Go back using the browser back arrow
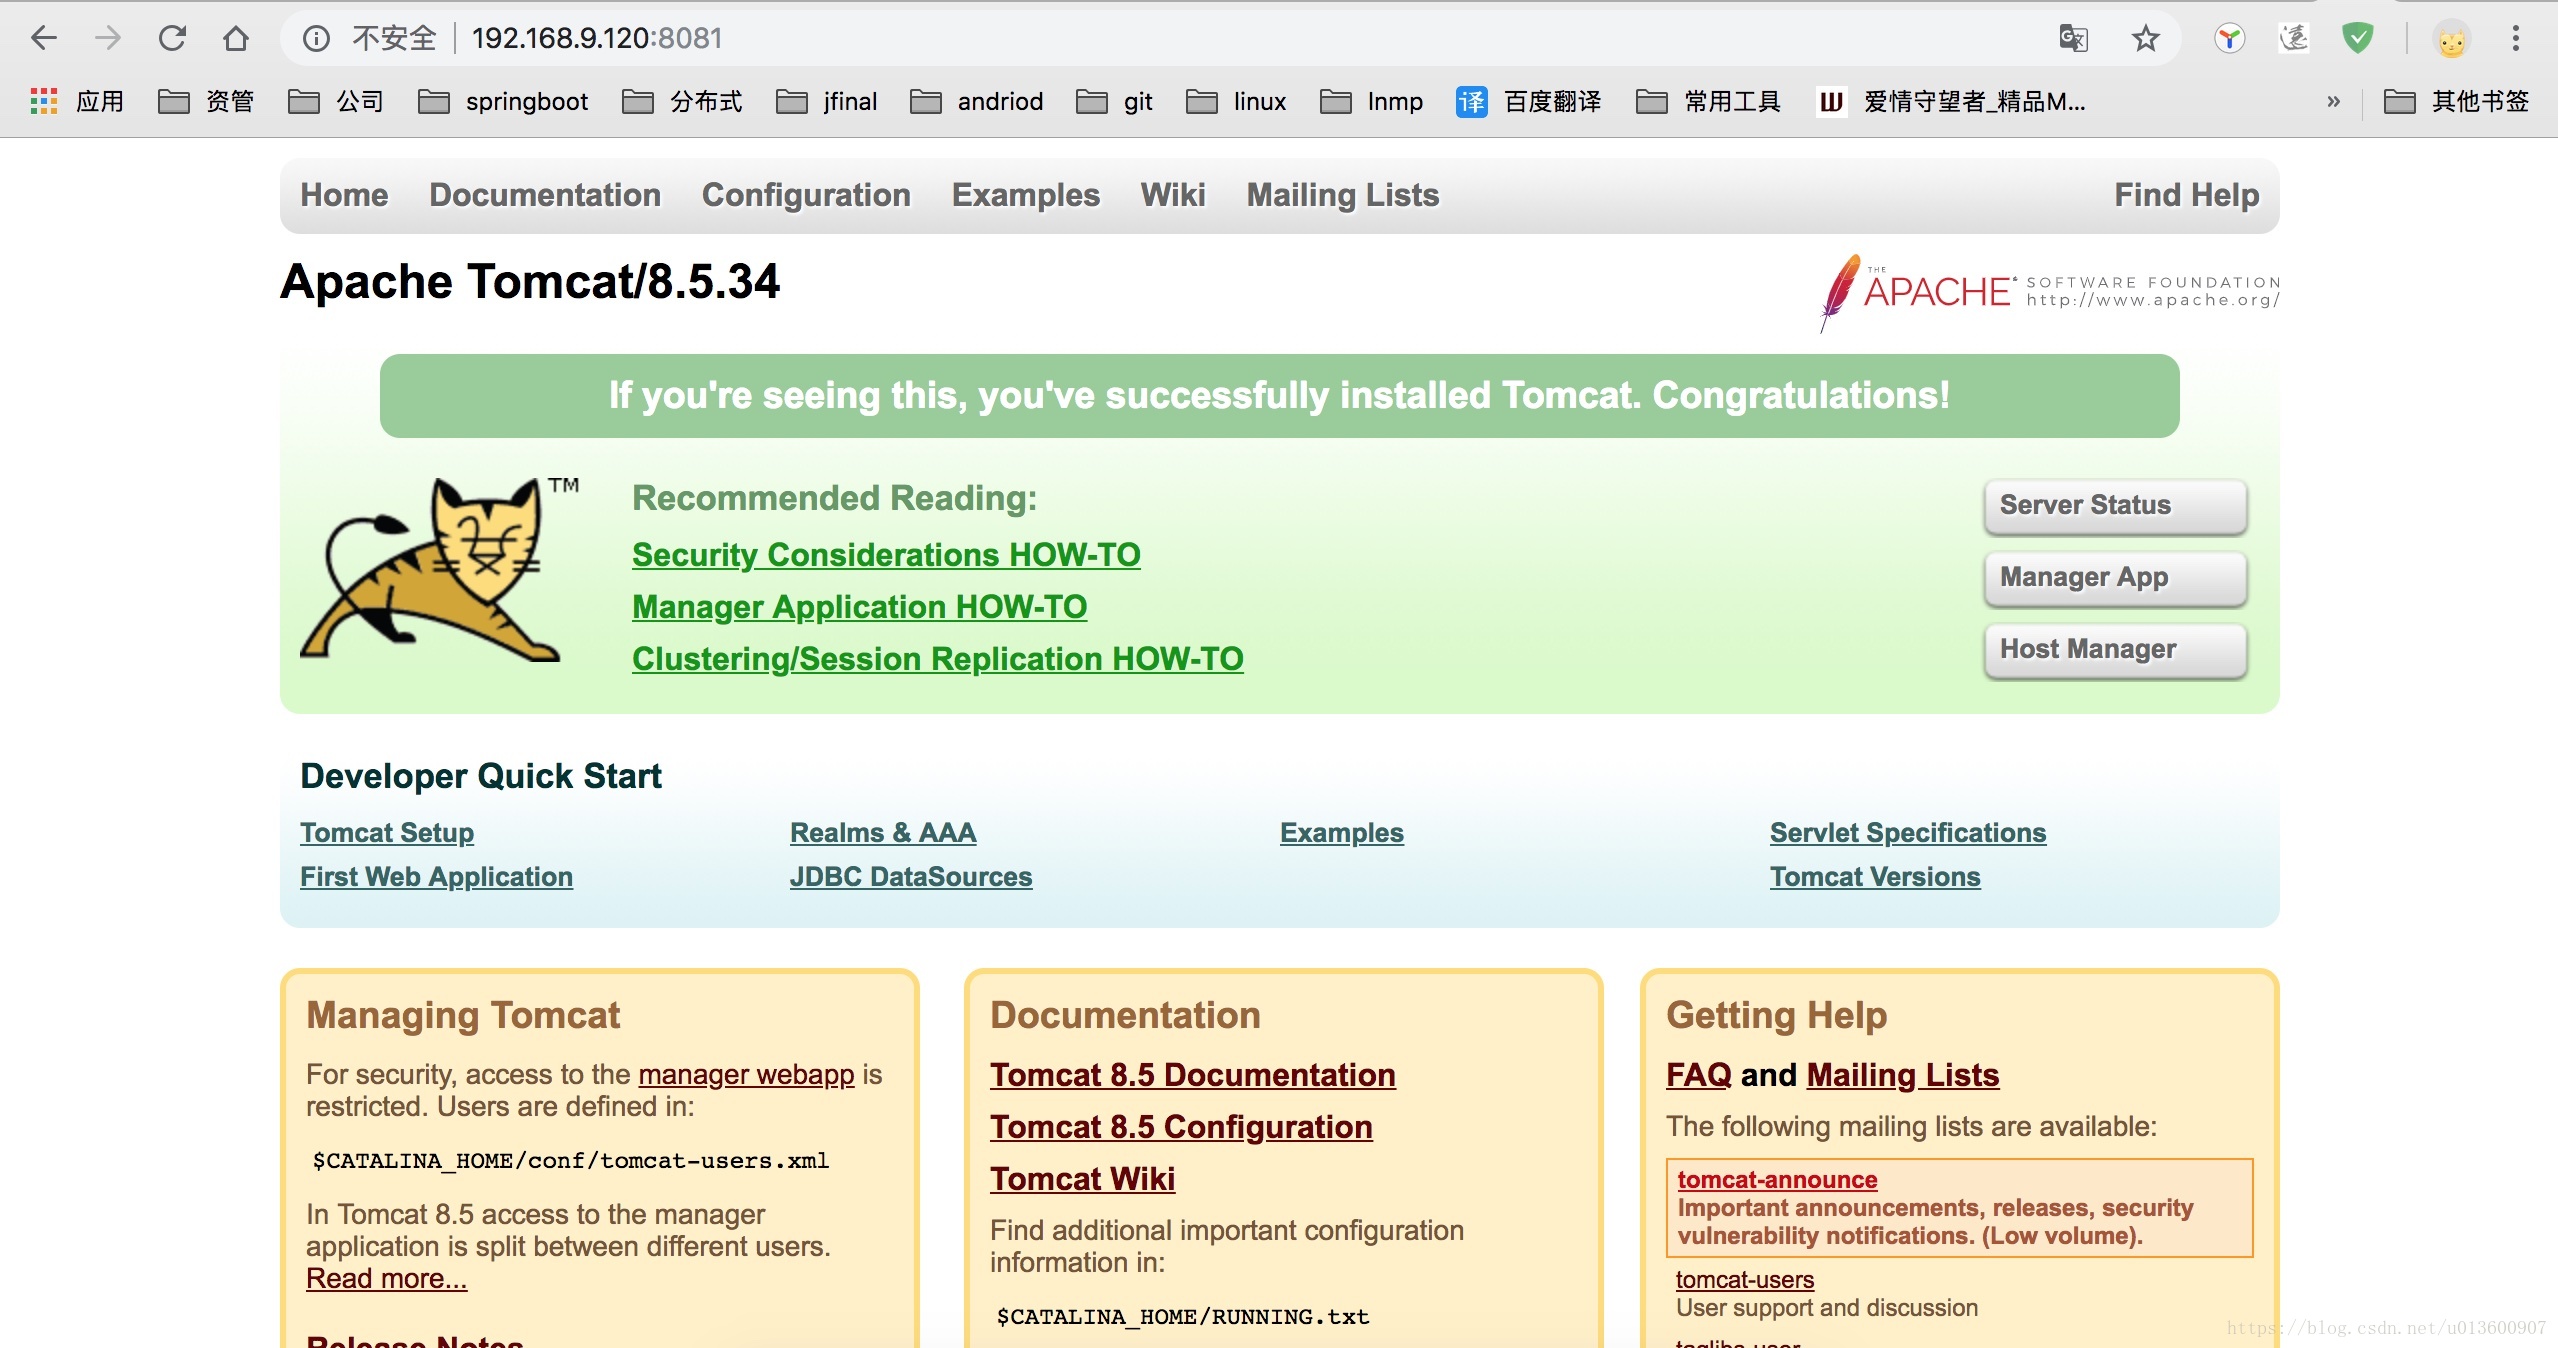 pos(44,38)
